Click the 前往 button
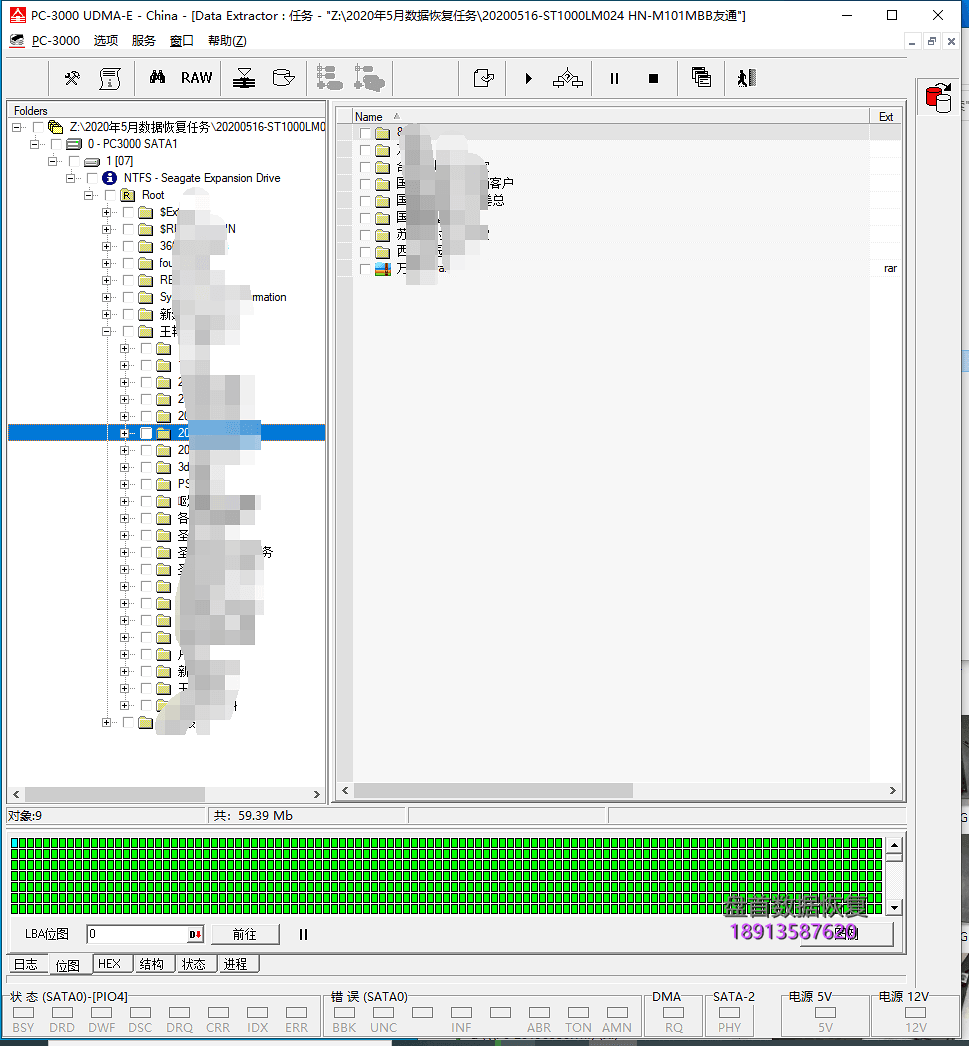Screen dimensions: 969x1046 pyautogui.click(x=245, y=935)
